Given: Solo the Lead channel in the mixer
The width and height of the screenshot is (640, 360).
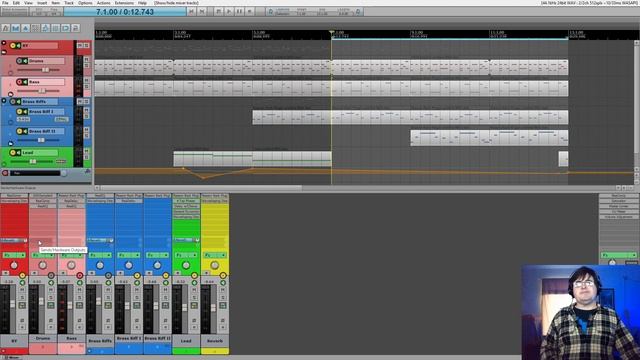Looking at the screenshot, I should coord(194,298).
